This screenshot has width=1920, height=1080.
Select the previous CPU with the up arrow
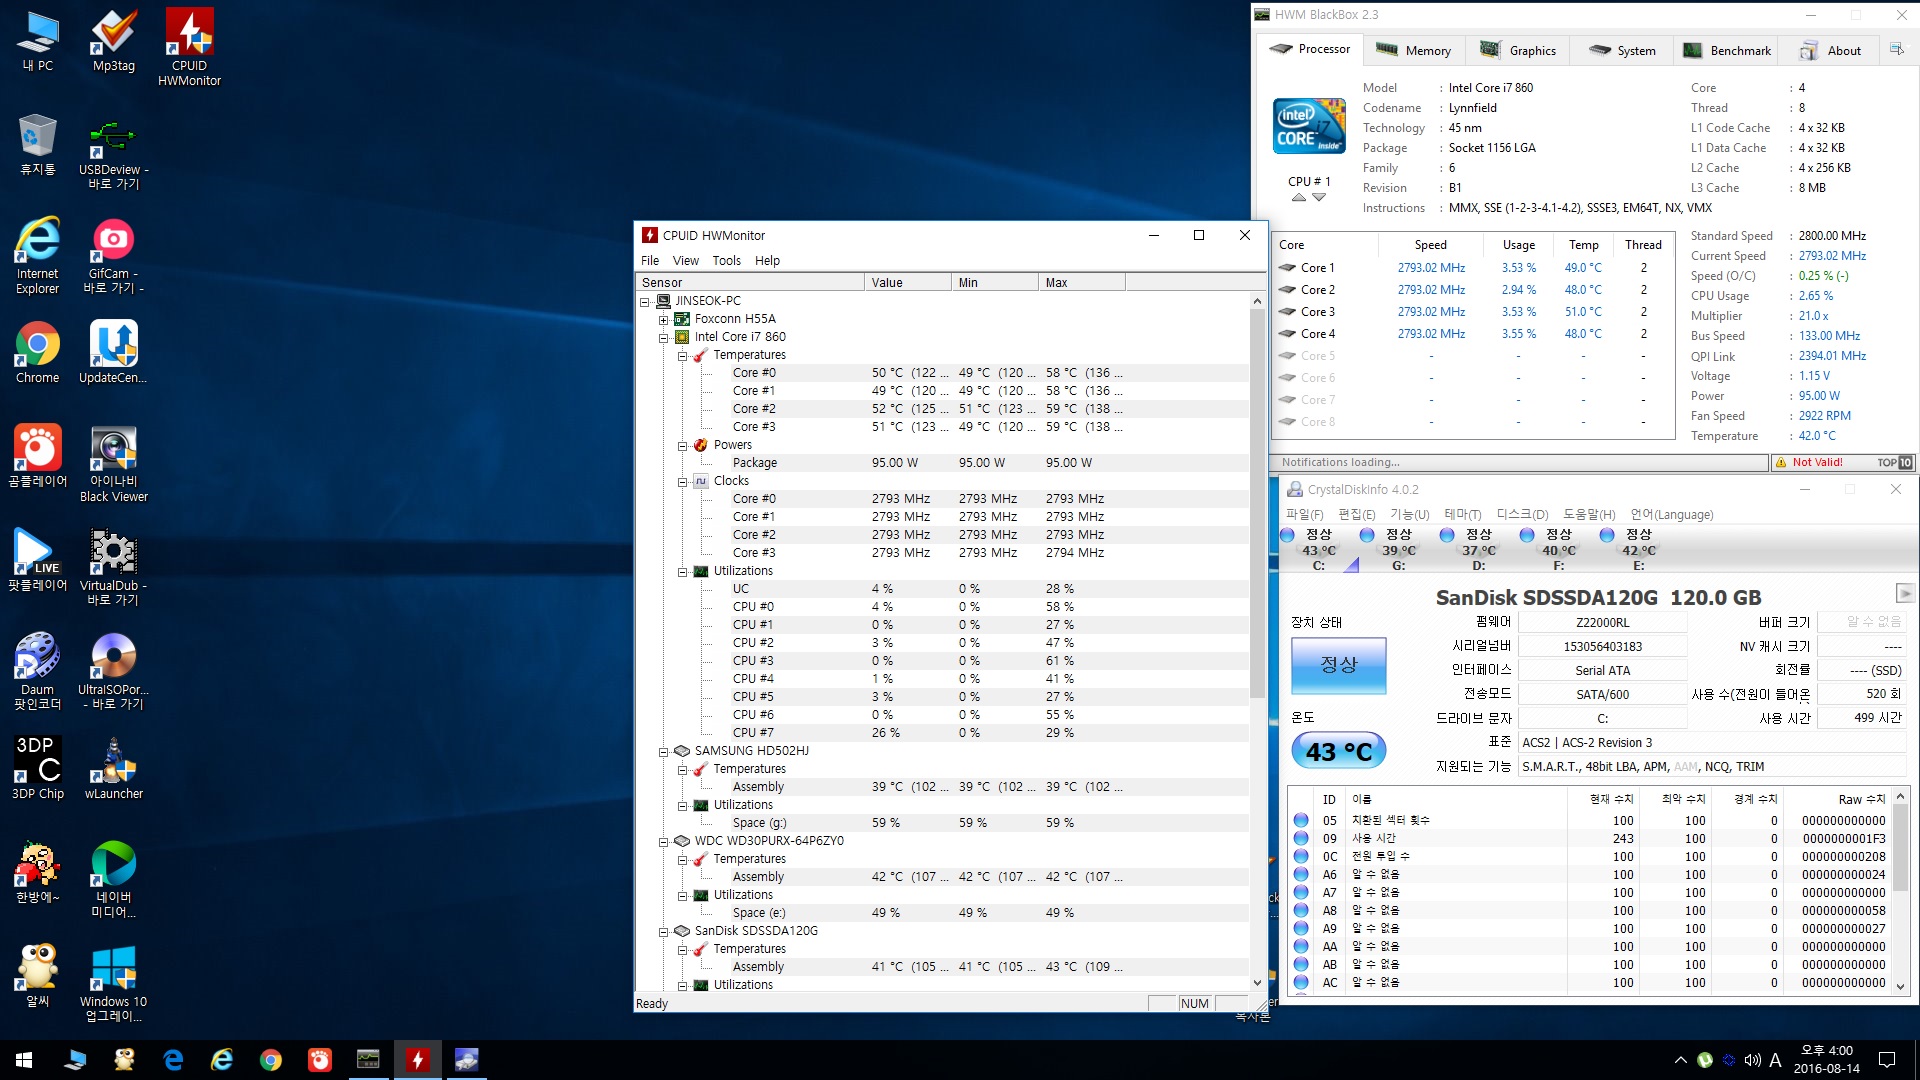(x=1298, y=198)
